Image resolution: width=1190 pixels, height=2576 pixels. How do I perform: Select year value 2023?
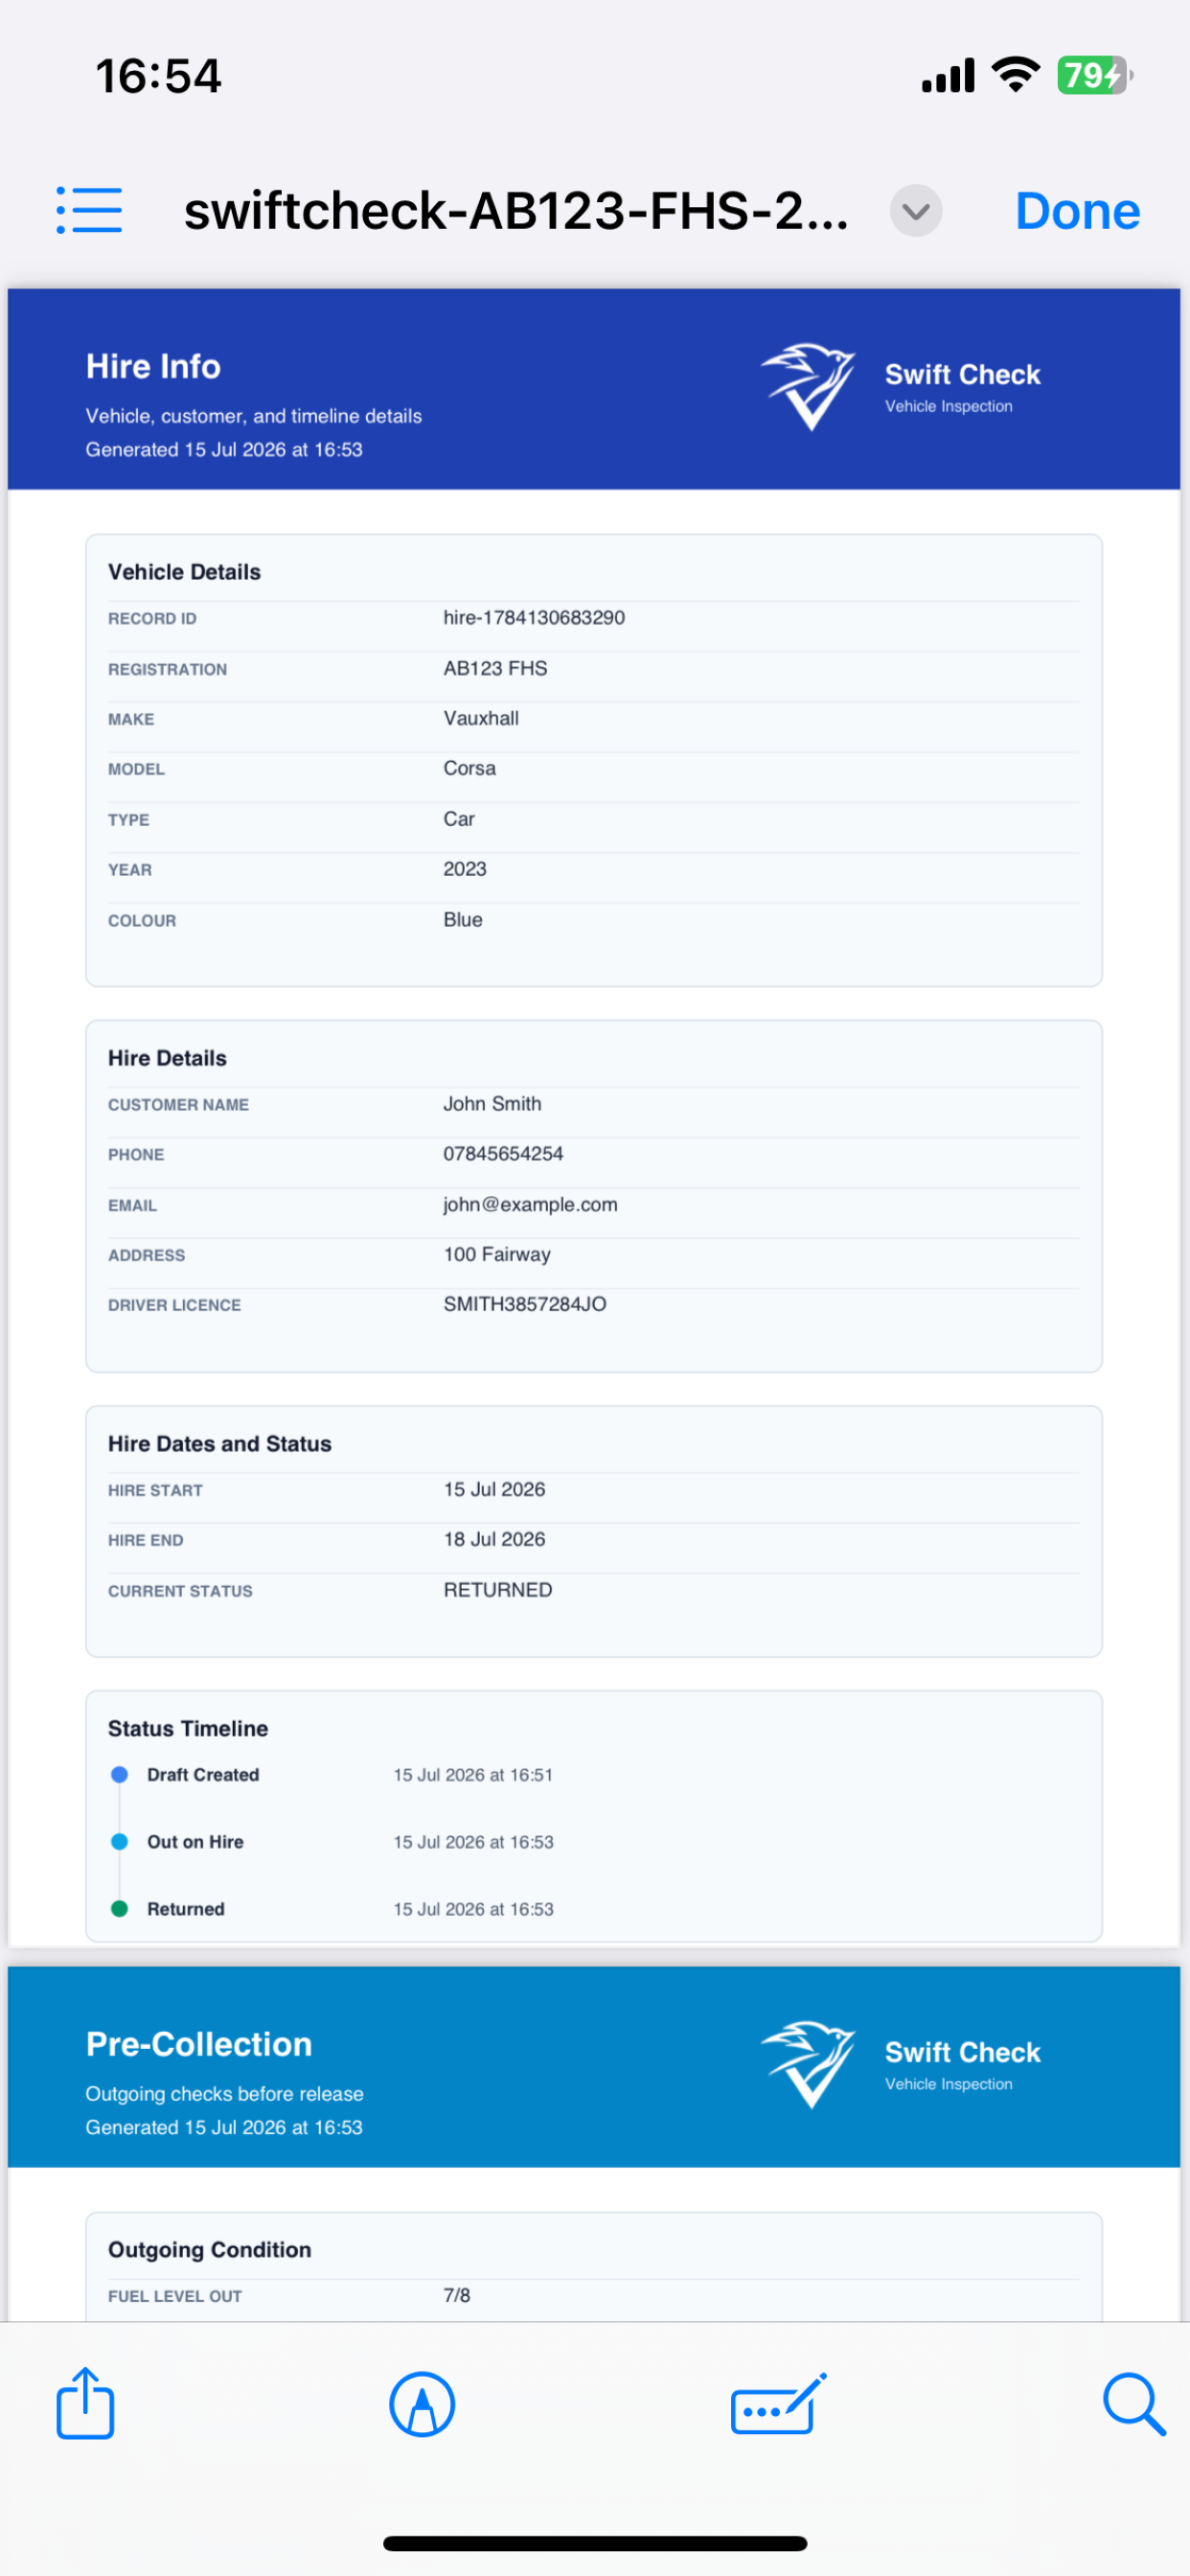(465, 869)
